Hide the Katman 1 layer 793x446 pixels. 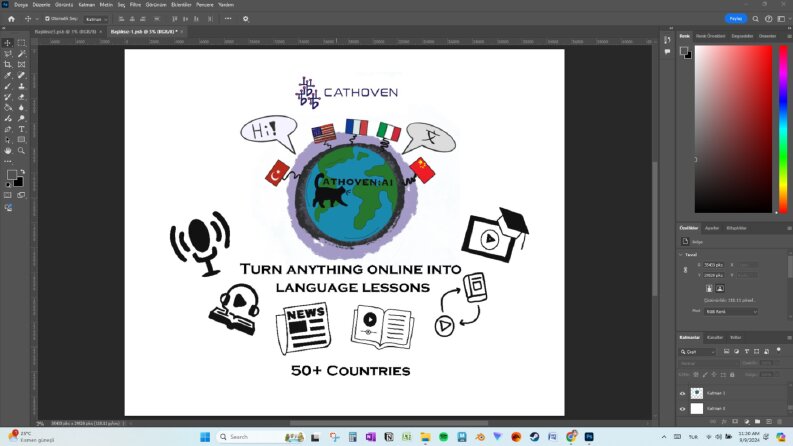click(682, 393)
